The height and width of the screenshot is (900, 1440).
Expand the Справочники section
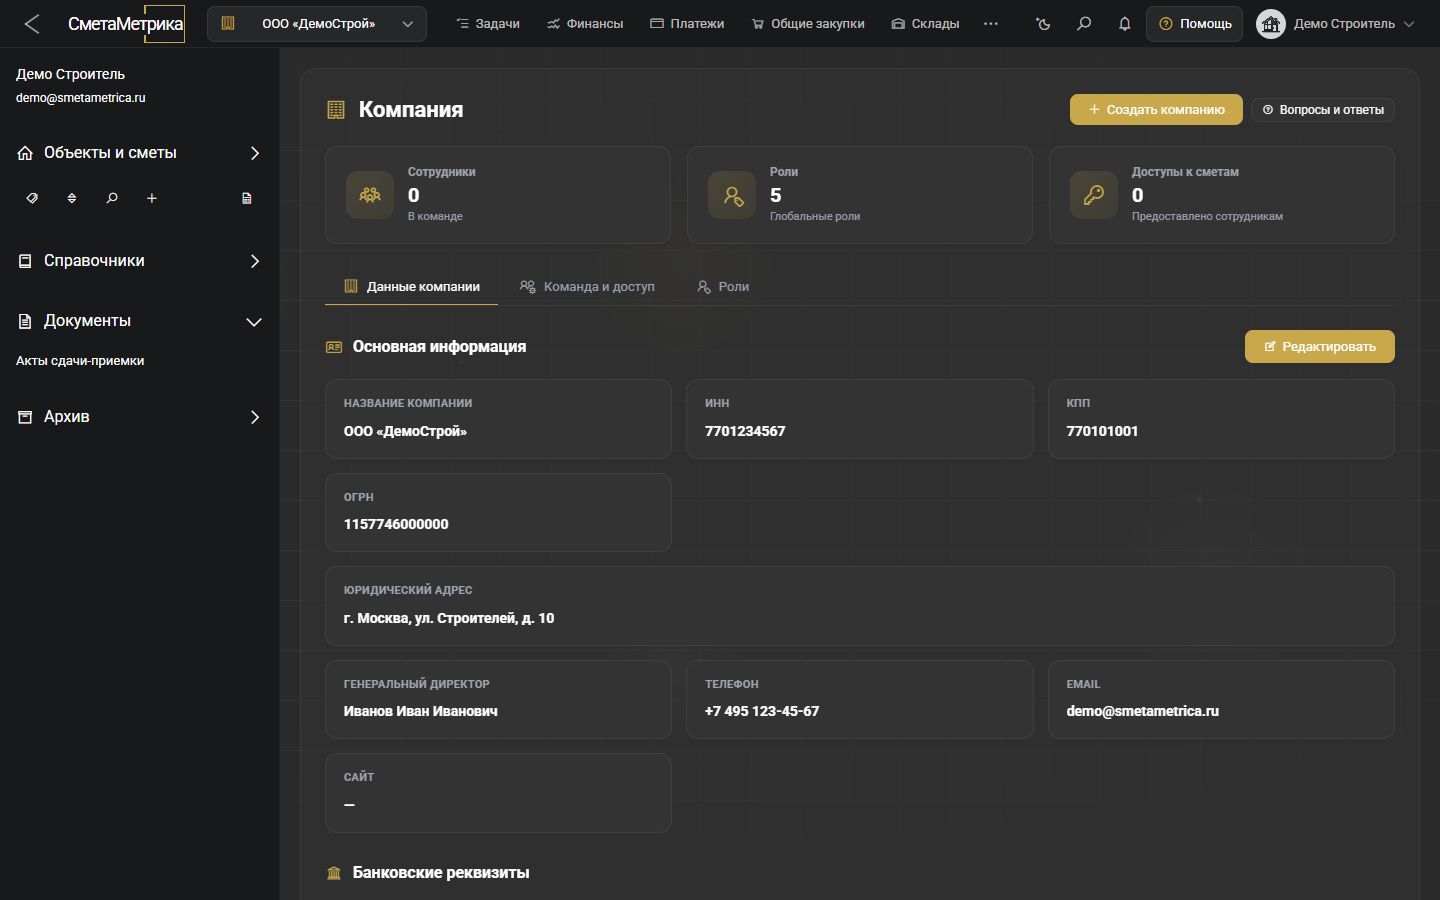(x=255, y=261)
